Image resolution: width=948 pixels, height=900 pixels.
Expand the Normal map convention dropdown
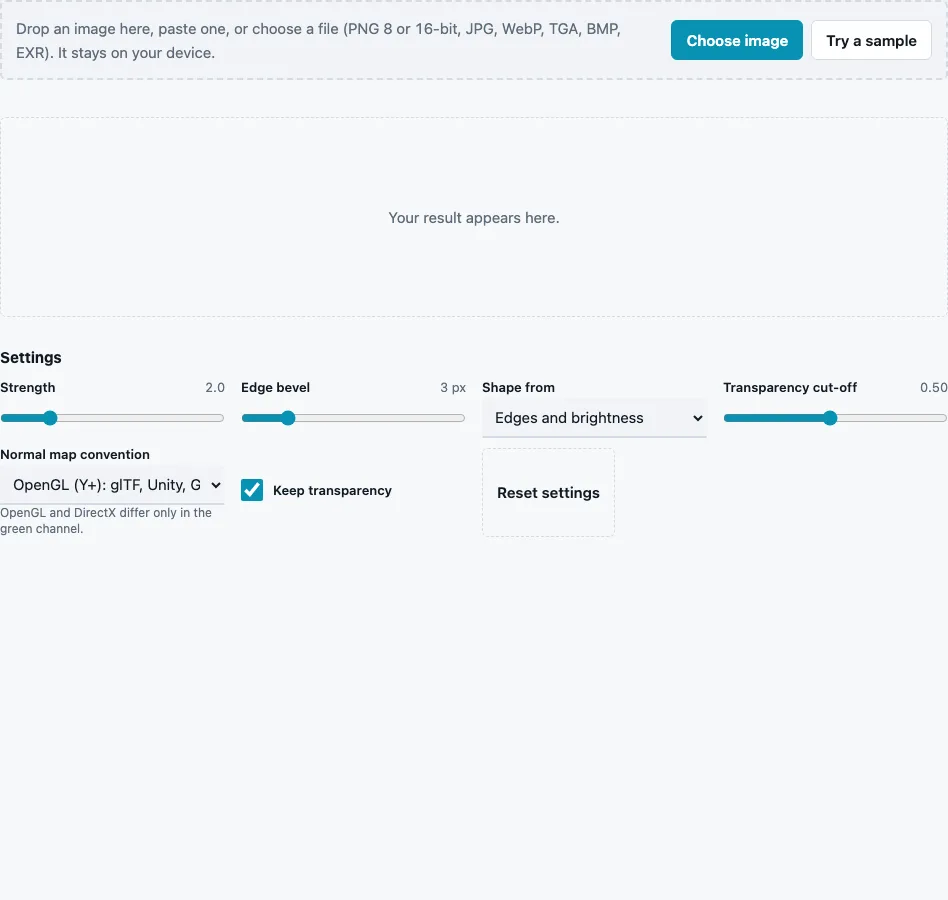coord(112,485)
